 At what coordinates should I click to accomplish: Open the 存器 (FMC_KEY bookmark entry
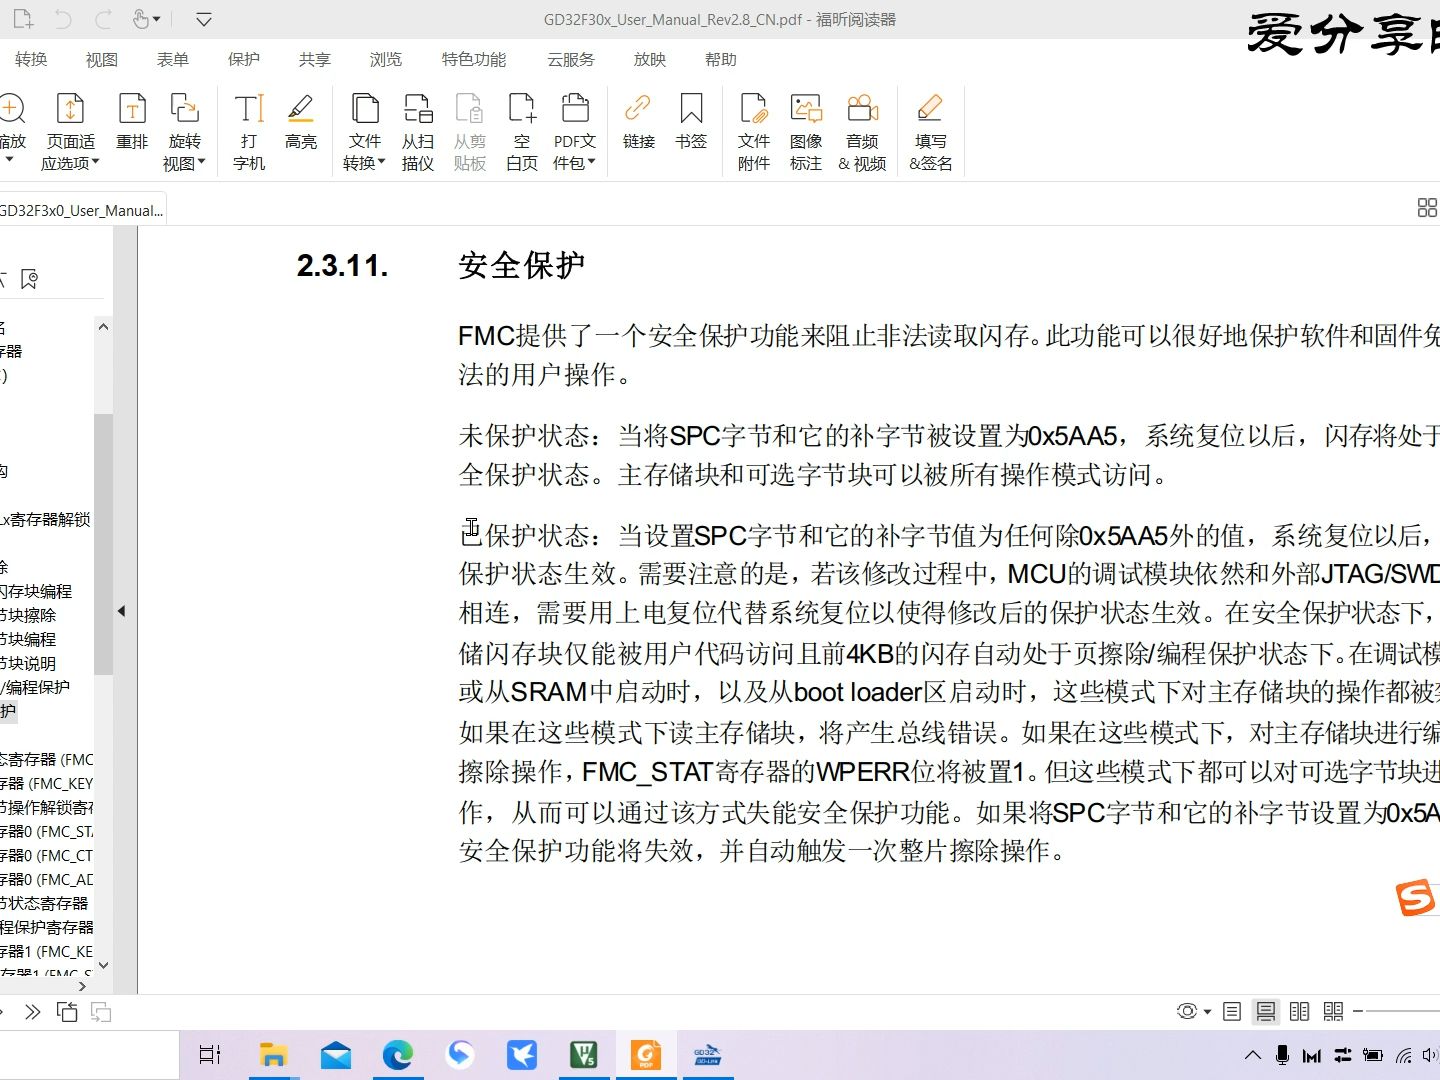pyautogui.click(x=46, y=783)
